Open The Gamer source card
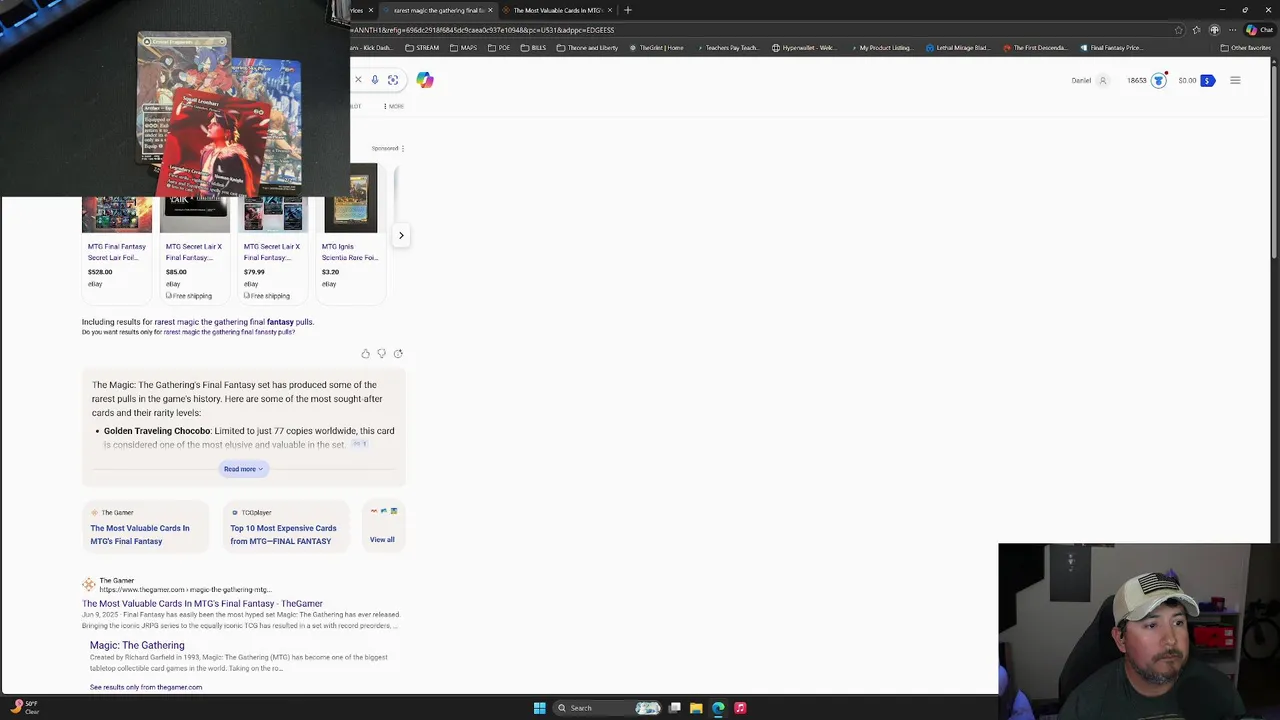Viewport: 1280px width, 720px height. pos(145,528)
